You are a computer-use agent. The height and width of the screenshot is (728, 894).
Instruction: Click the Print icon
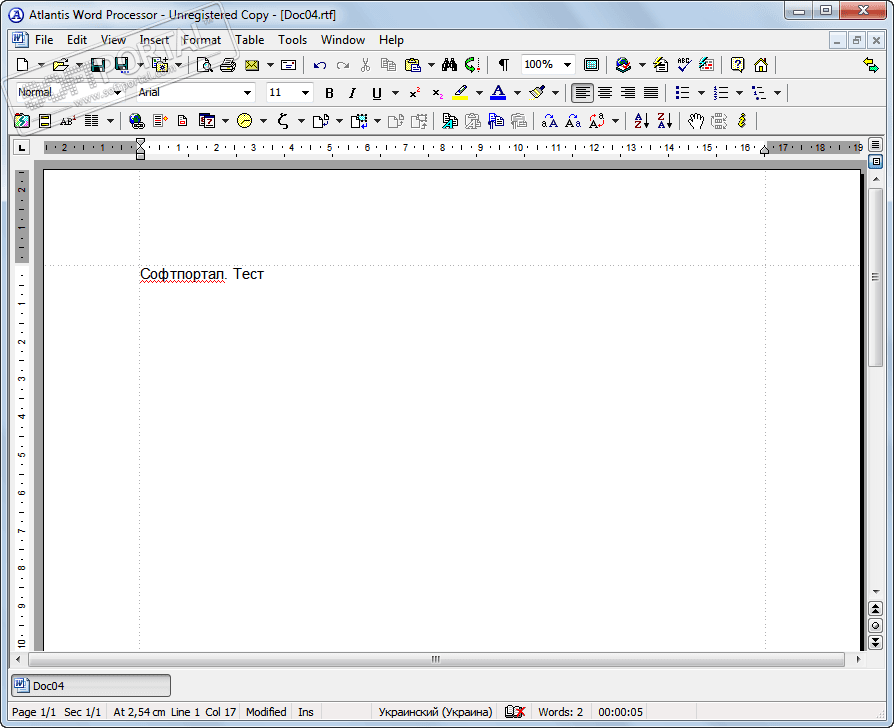tap(227, 65)
